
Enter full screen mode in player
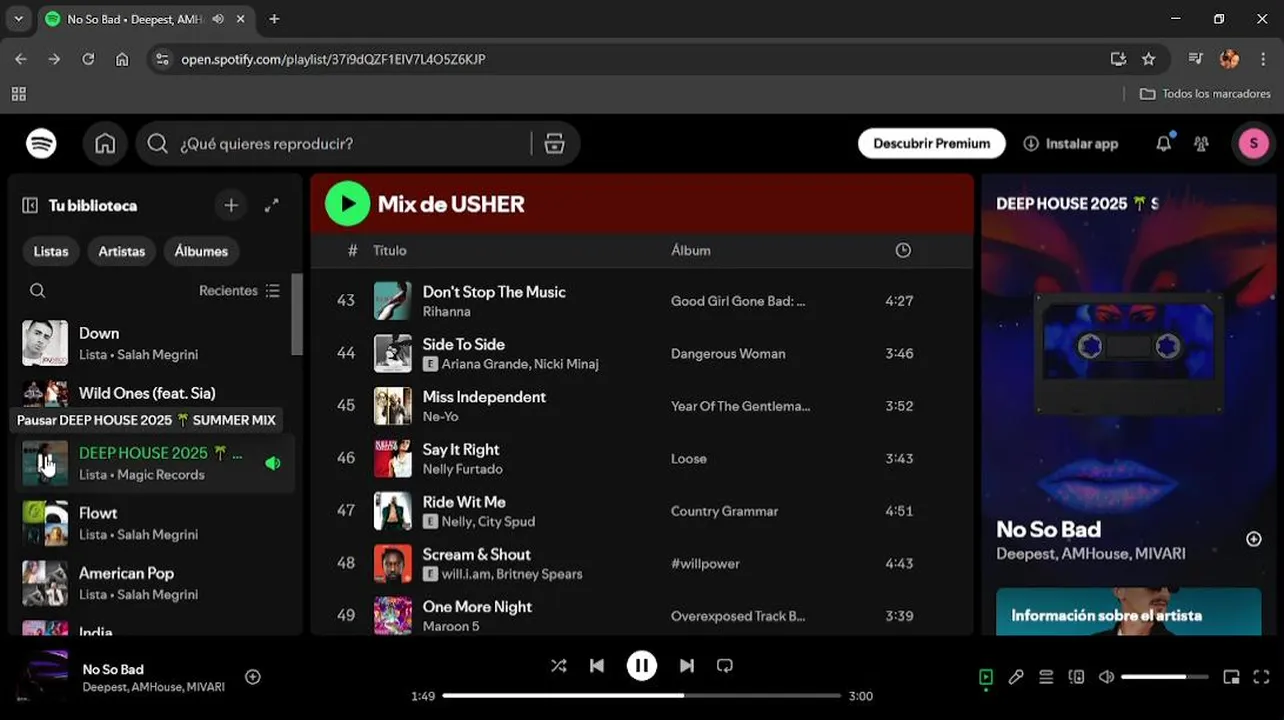(x=1261, y=677)
